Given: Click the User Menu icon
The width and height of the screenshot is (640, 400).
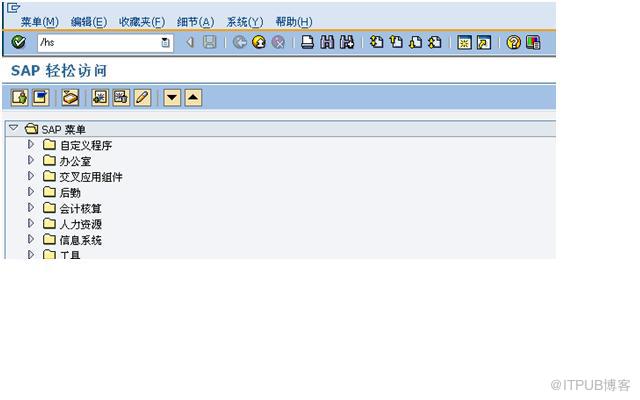Looking at the screenshot, I should point(20,98).
